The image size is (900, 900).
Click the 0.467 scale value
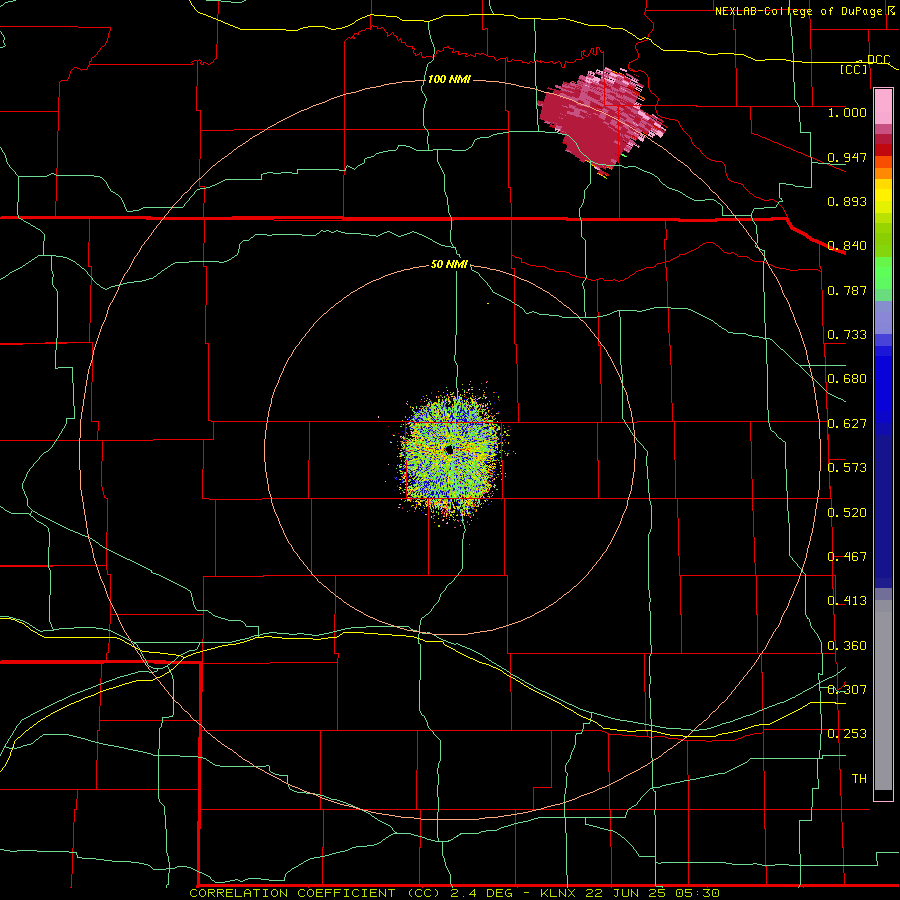[x=847, y=557]
